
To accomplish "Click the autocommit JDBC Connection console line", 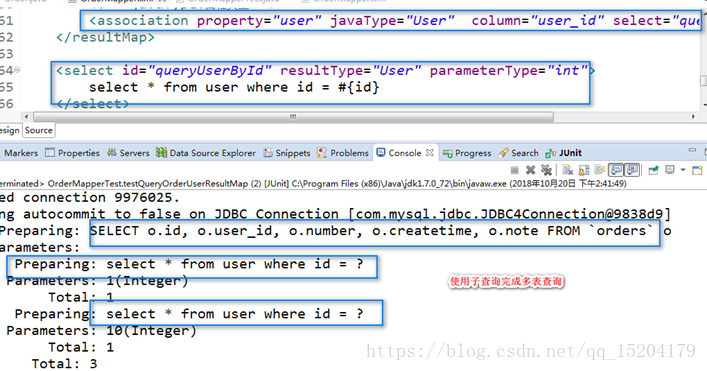I will [335, 214].
